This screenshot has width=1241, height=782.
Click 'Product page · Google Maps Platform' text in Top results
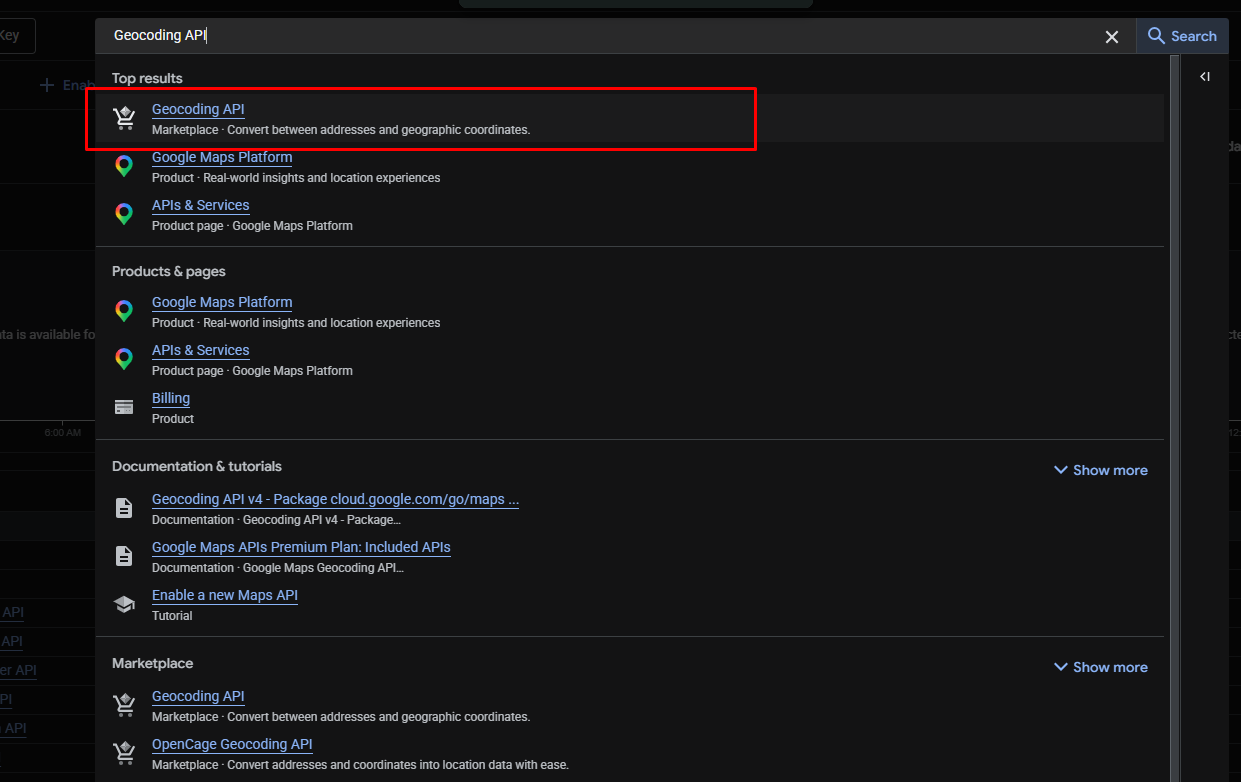252,226
